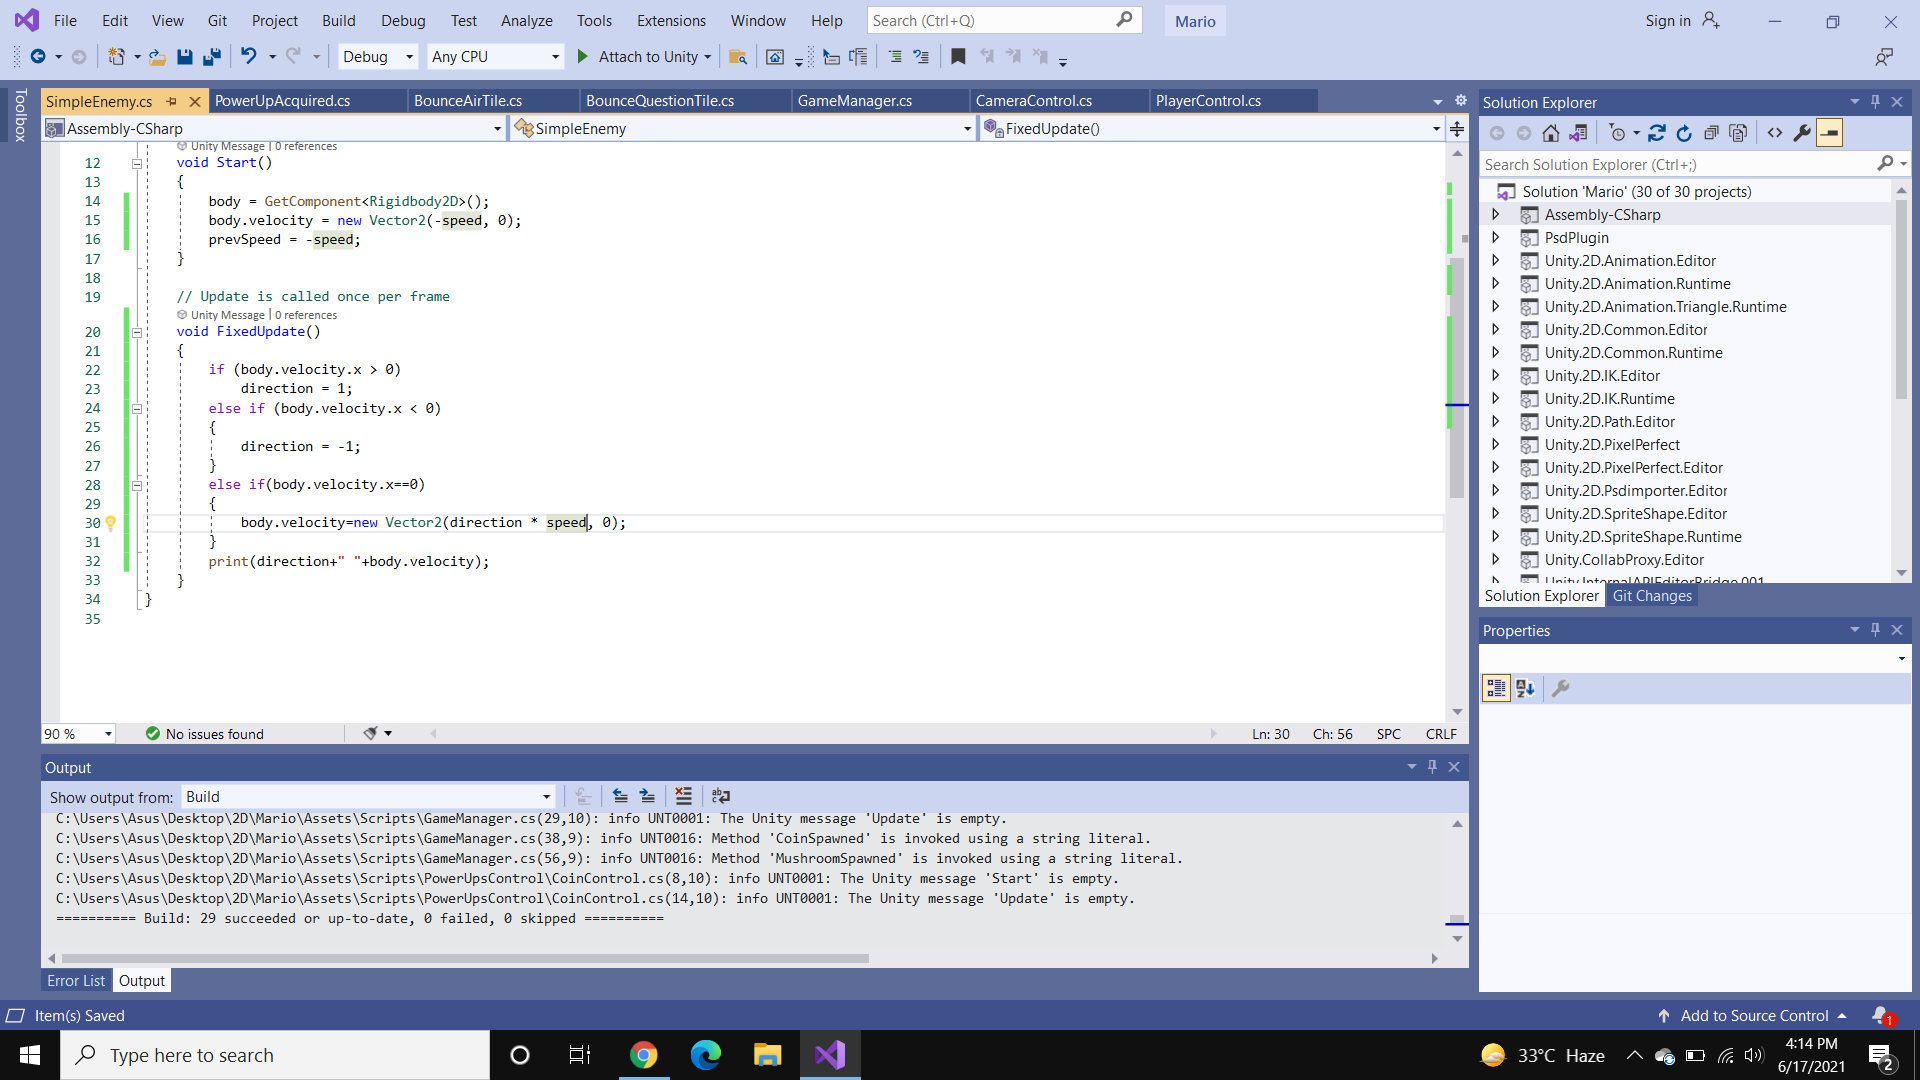Clear all output with the Clear All icon
The height and width of the screenshot is (1080, 1920).
click(x=683, y=796)
